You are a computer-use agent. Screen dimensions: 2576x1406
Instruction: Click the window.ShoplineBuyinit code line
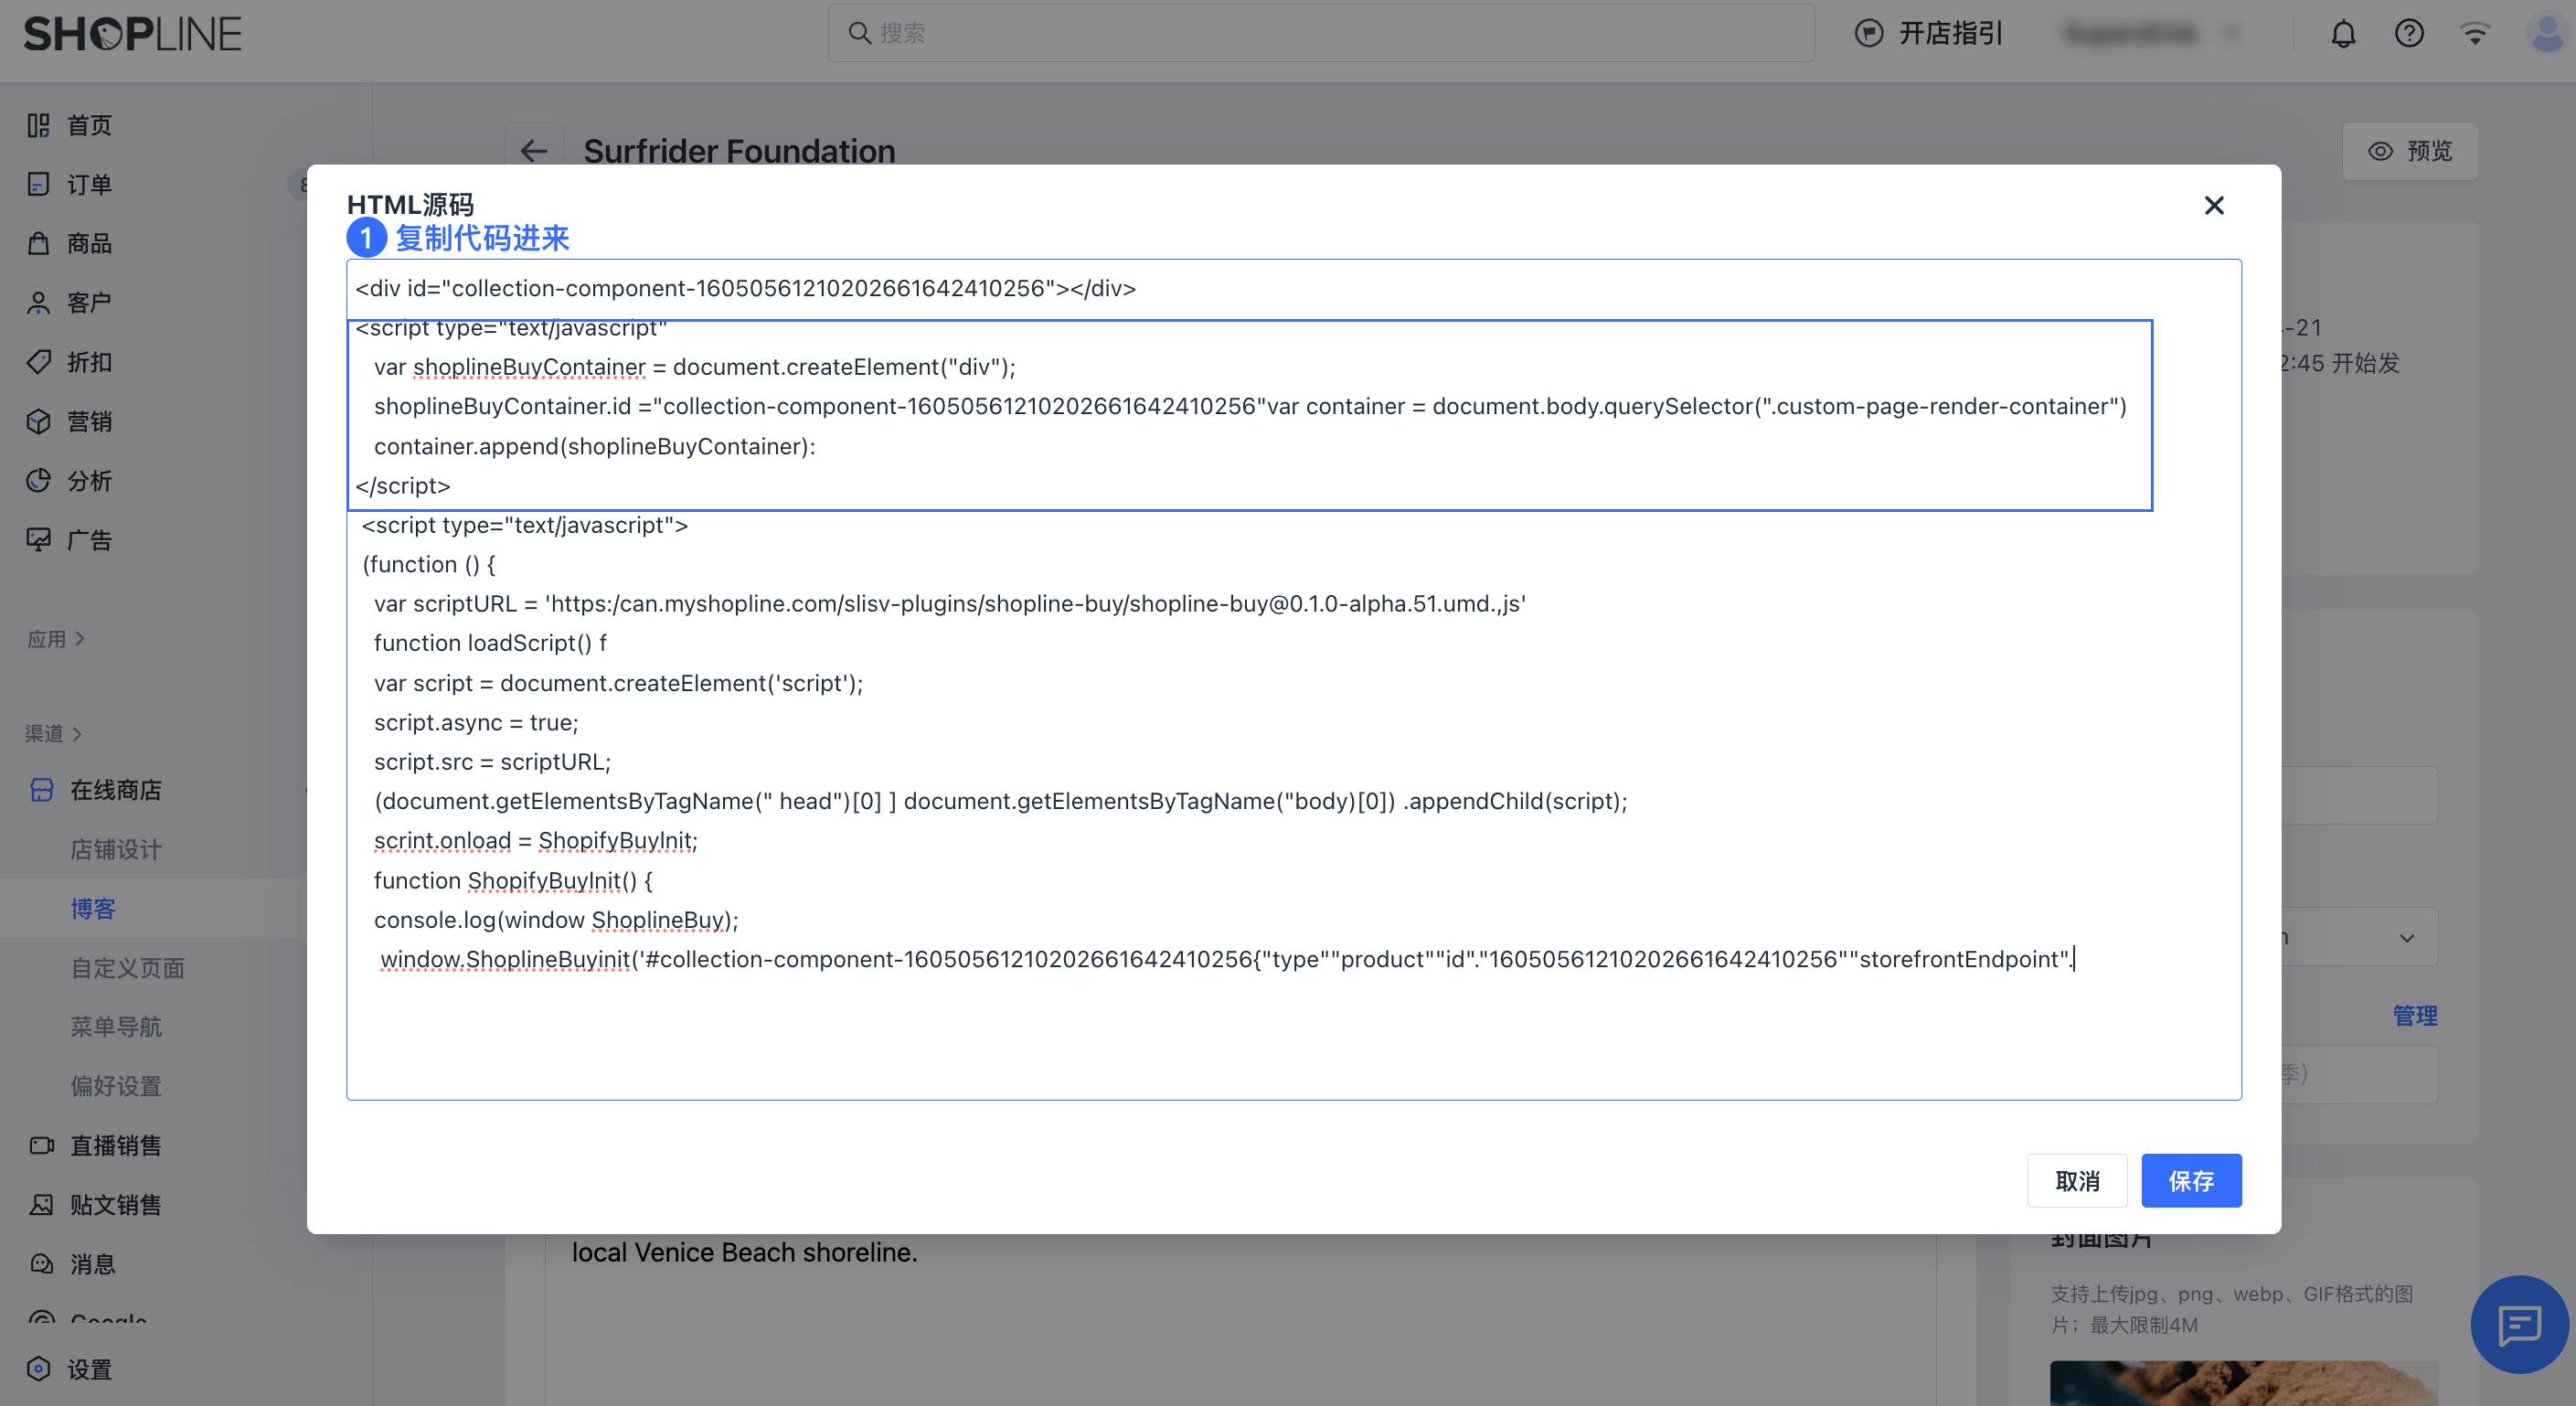coord(1226,959)
